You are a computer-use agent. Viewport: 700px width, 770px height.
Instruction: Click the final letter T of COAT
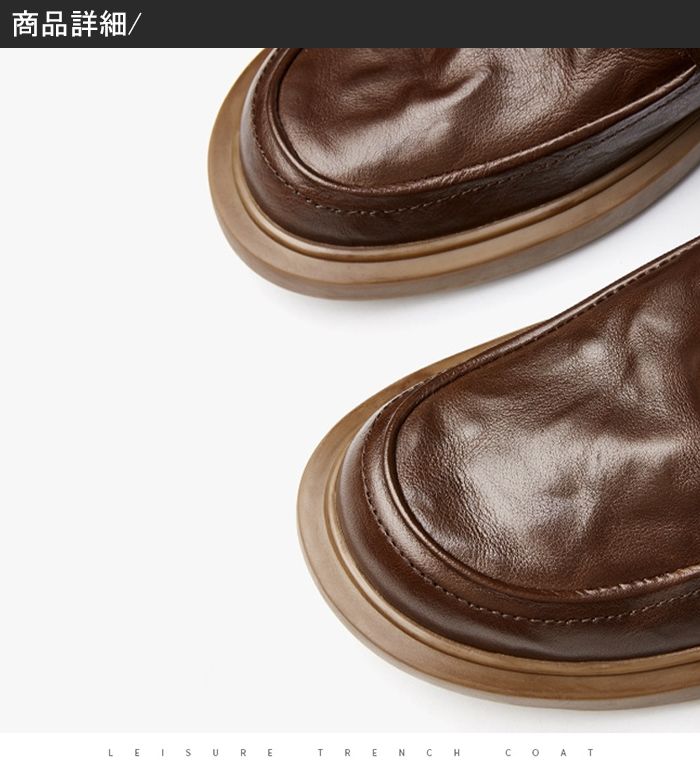click(592, 752)
